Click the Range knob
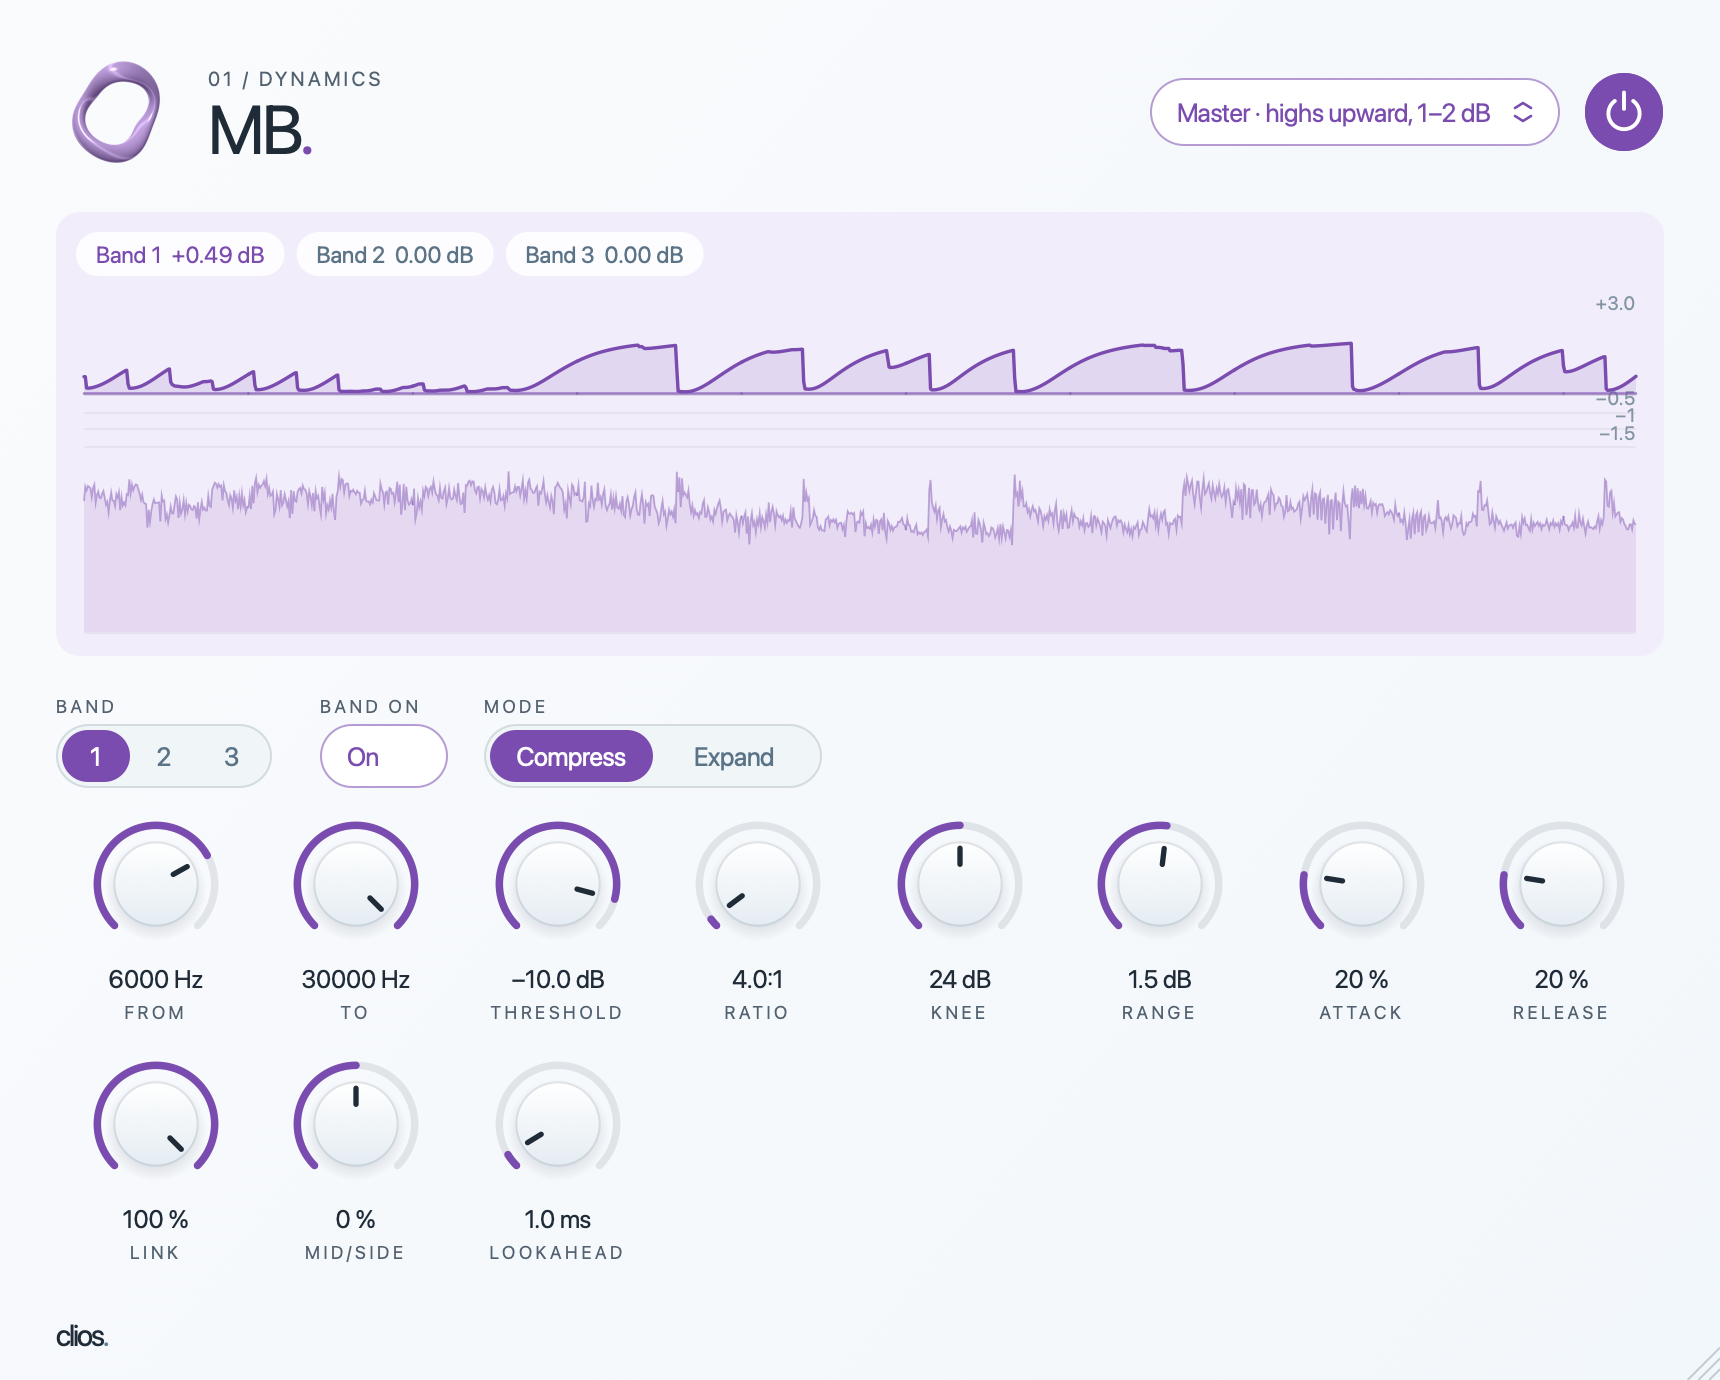Screen dimensions: 1720x1380 tap(1160, 884)
